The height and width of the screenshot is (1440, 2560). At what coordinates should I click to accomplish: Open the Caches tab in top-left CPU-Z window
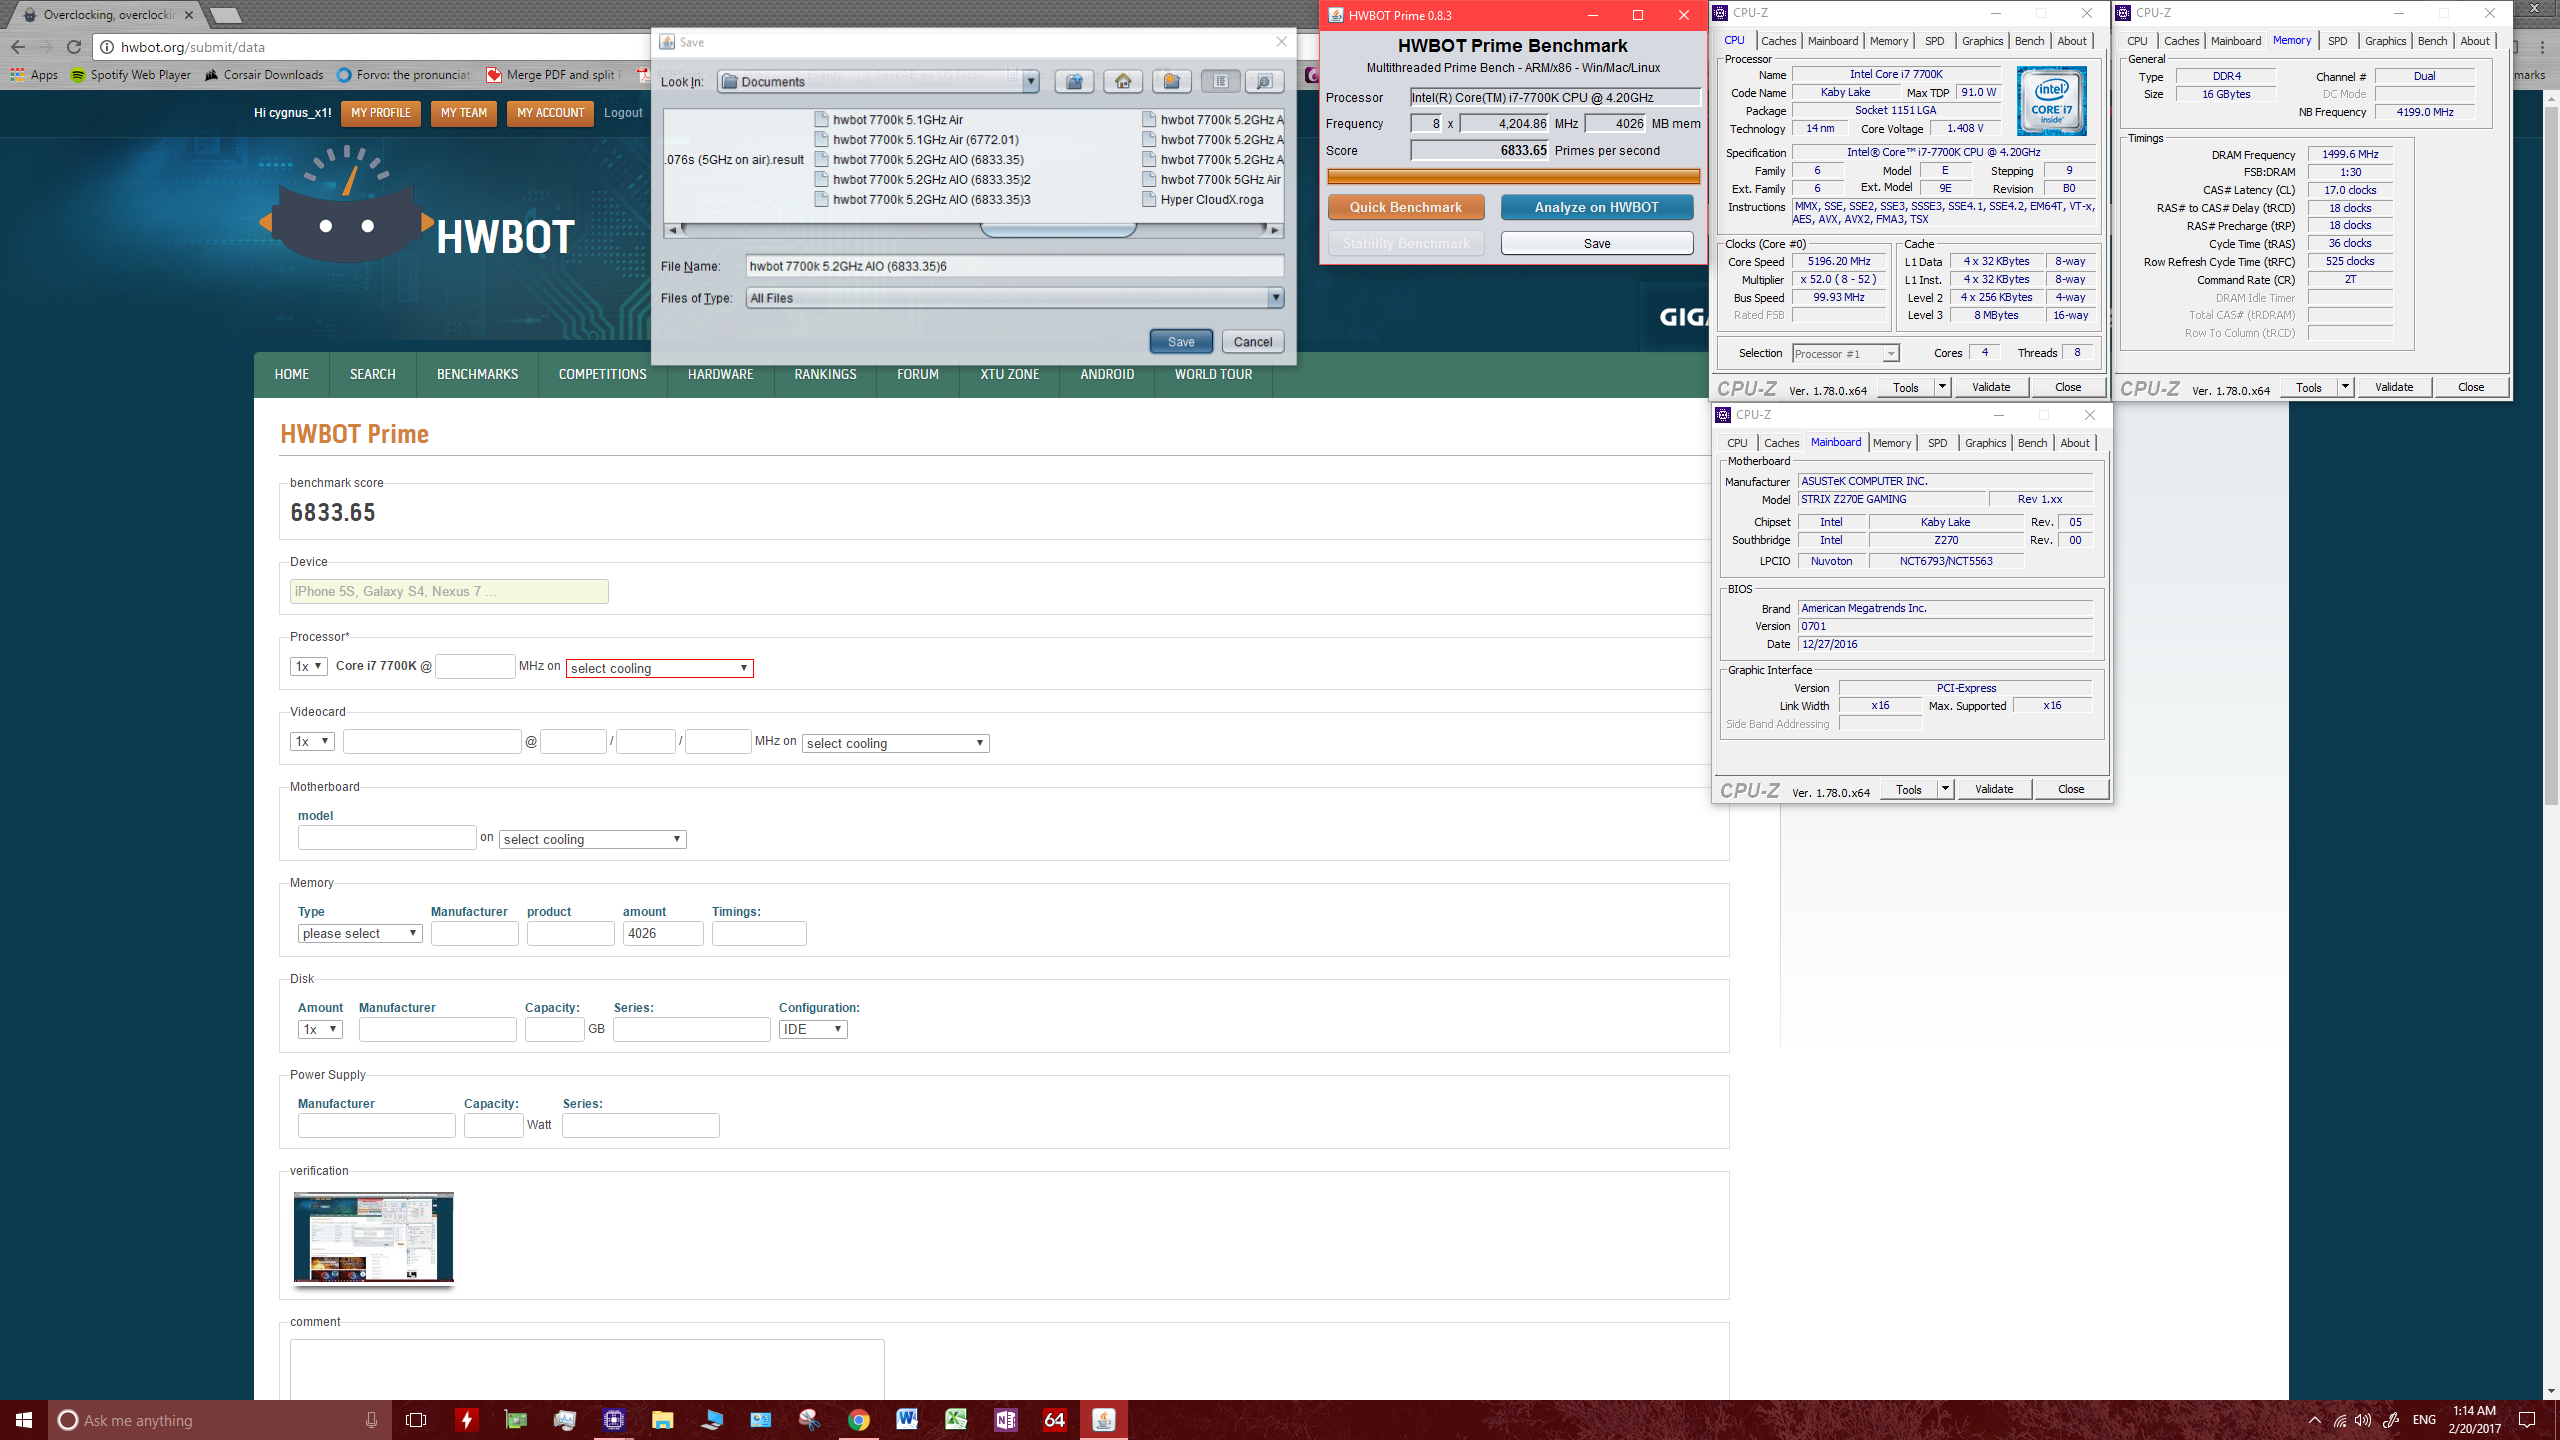tap(1778, 41)
